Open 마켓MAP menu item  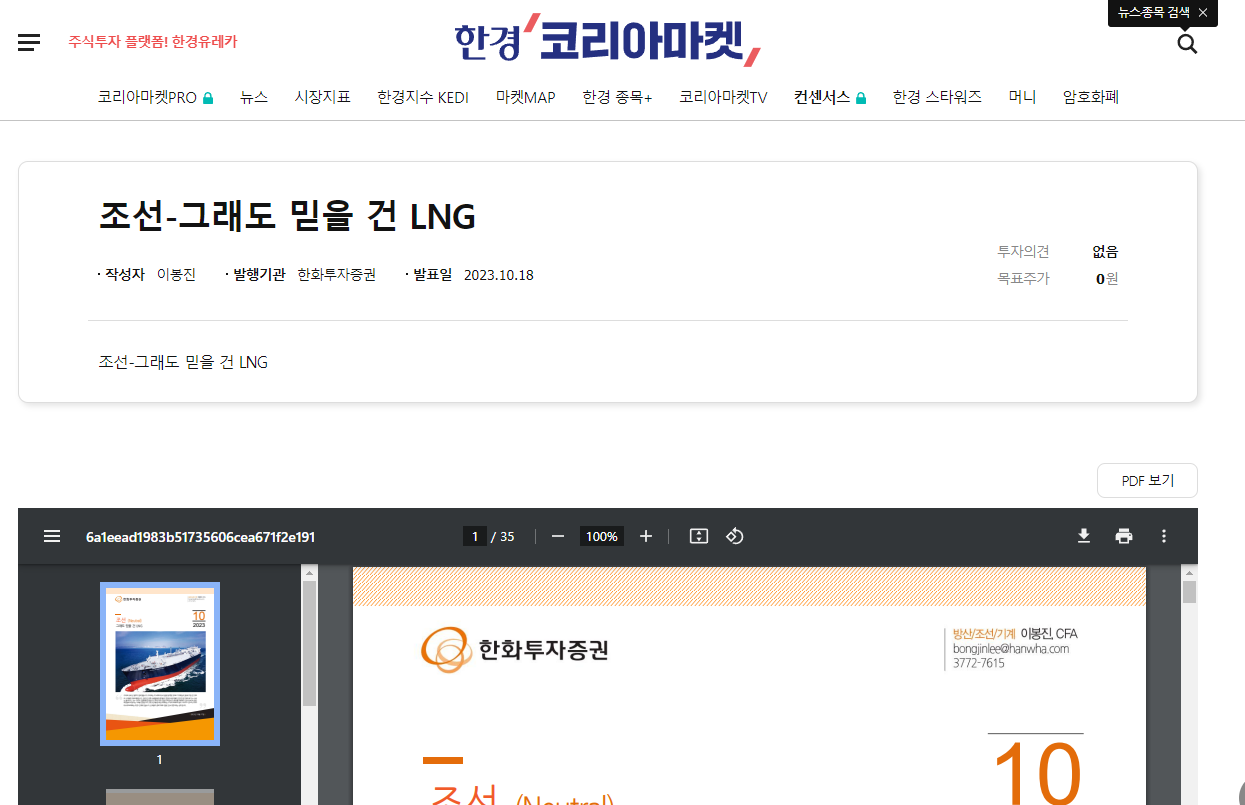point(526,97)
